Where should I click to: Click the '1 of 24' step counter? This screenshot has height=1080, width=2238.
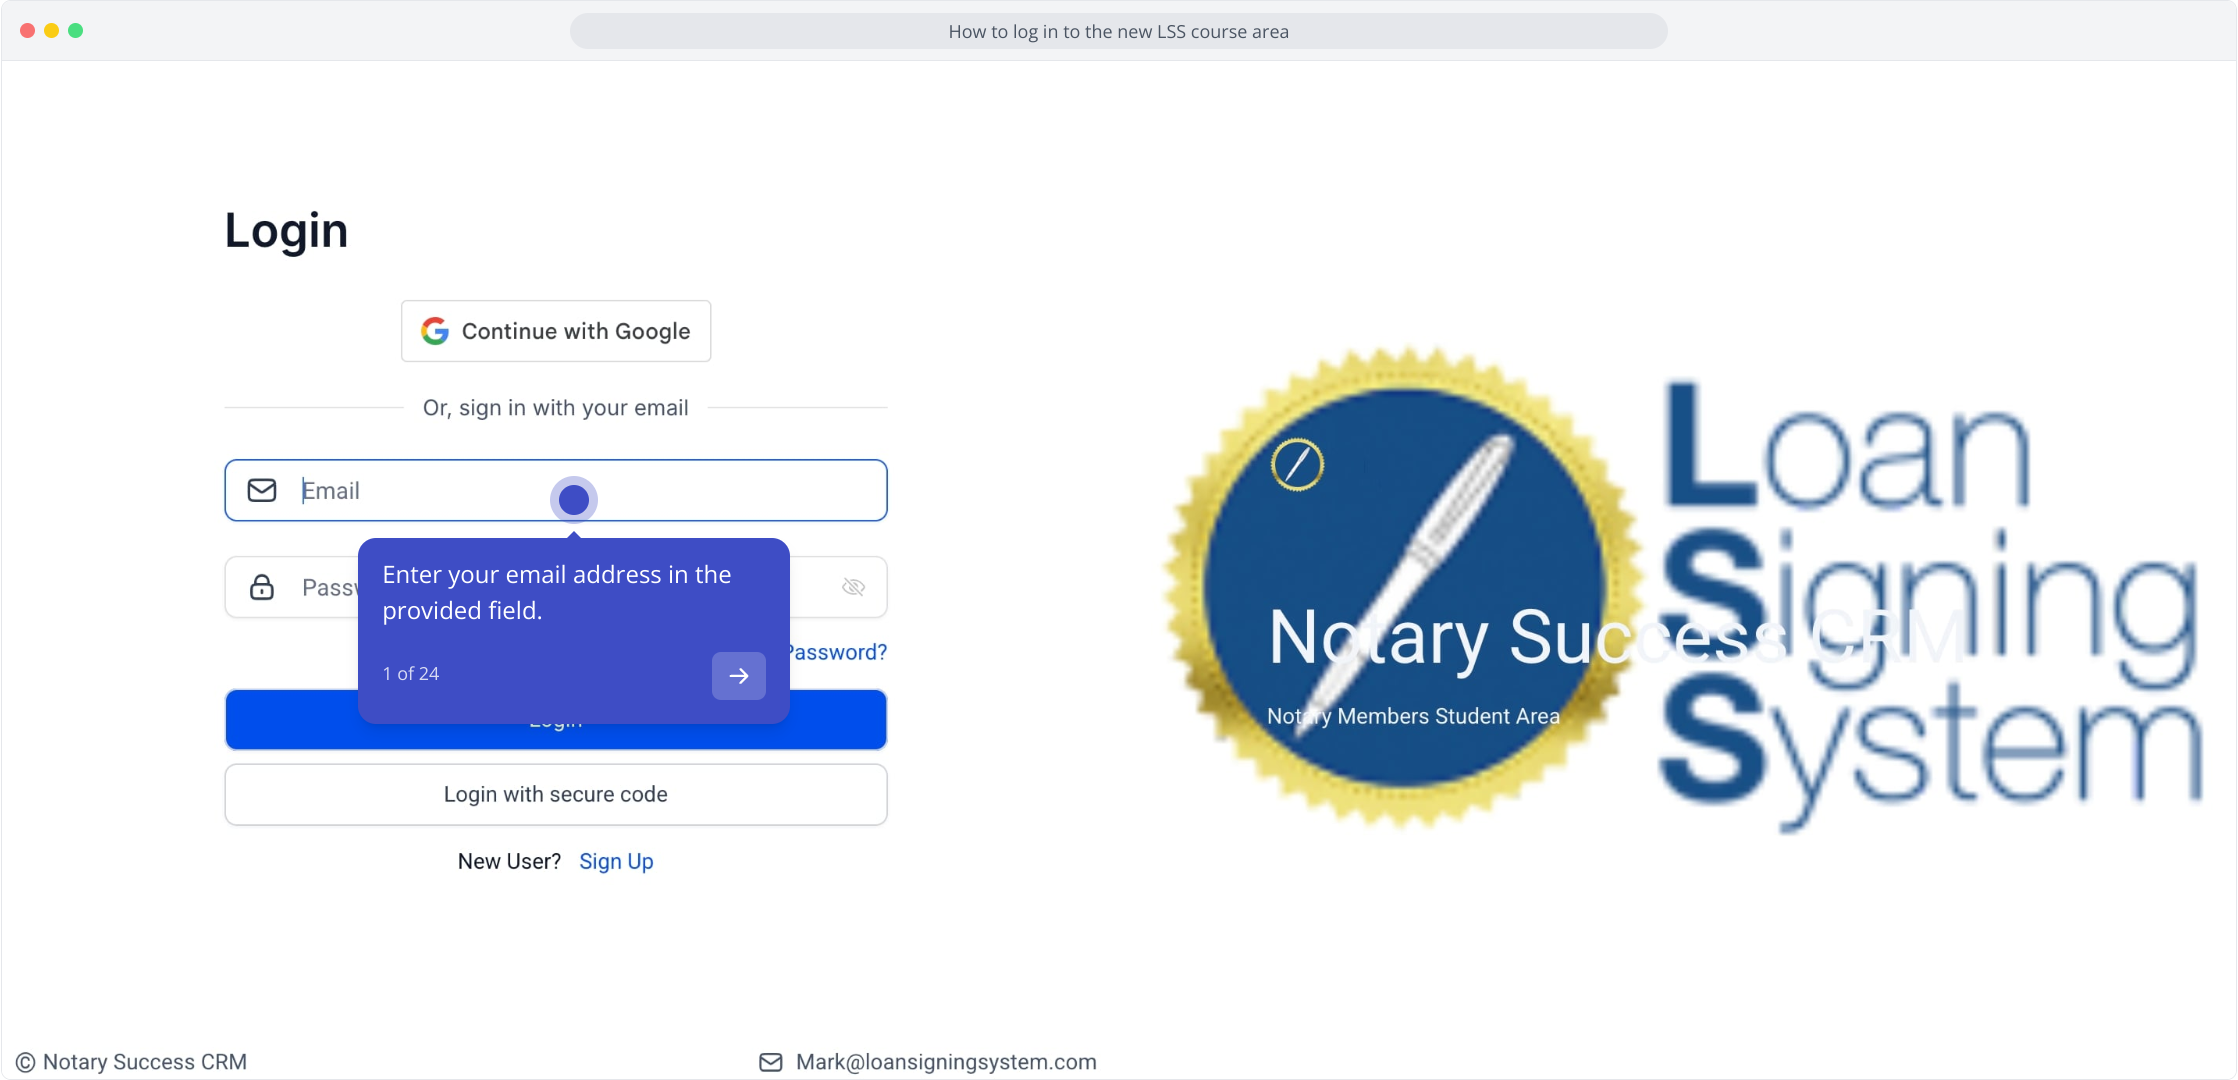[x=411, y=674]
